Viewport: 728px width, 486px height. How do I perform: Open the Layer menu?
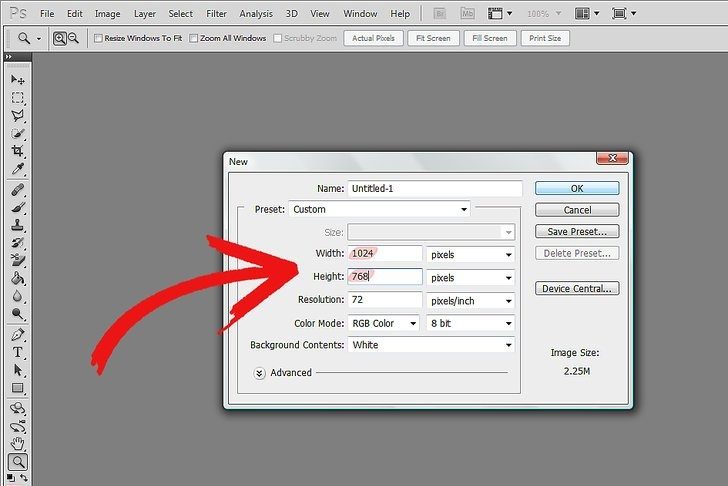tap(145, 14)
